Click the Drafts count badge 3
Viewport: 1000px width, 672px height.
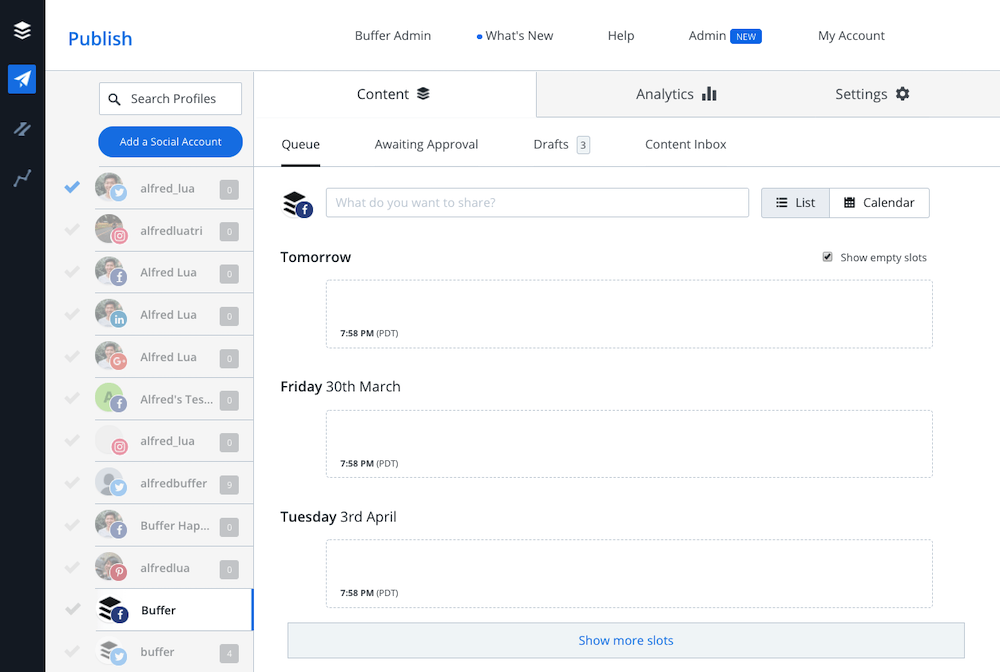pyautogui.click(x=583, y=145)
